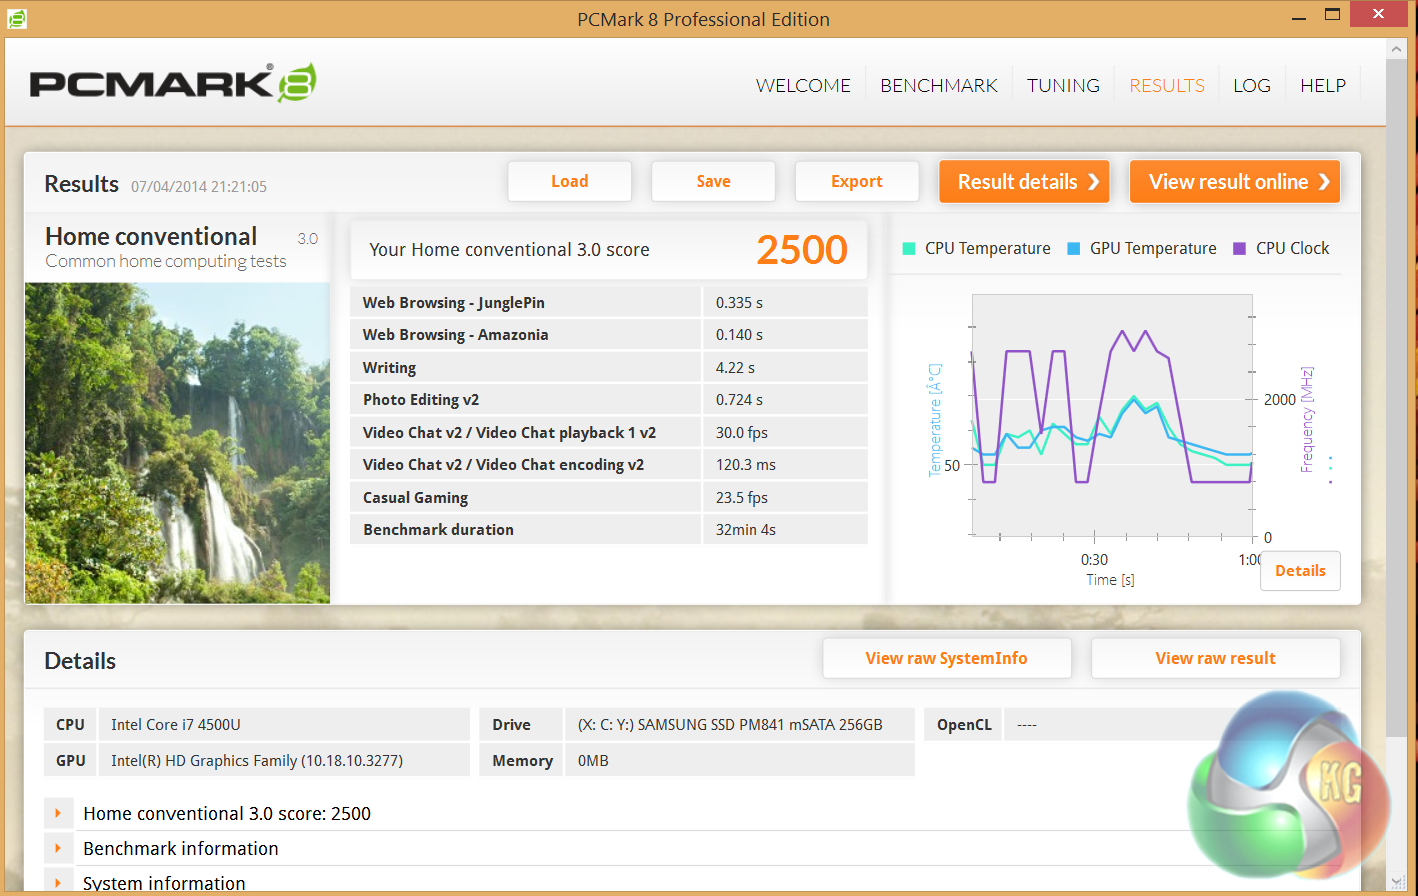
Task: Load a saved result file
Action: [569, 182]
